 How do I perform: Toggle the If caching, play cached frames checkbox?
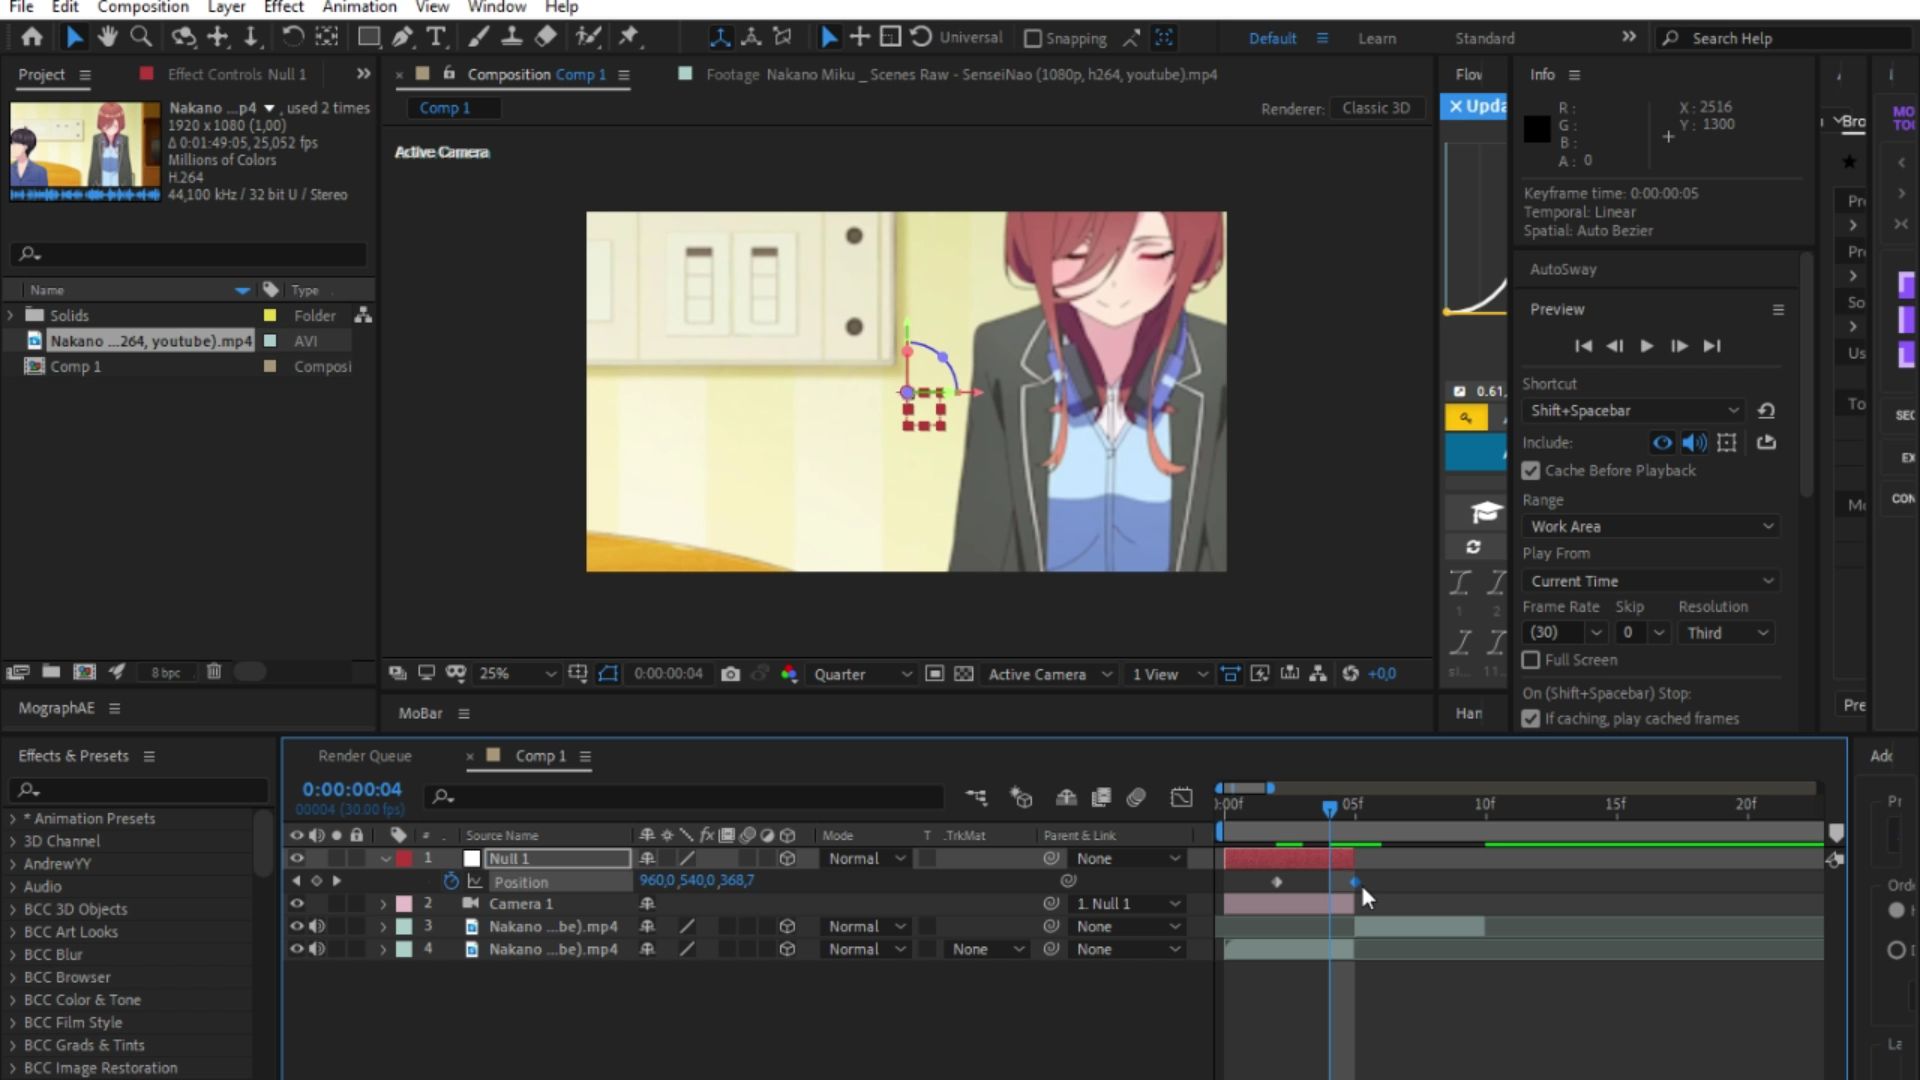pyautogui.click(x=1531, y=719)
